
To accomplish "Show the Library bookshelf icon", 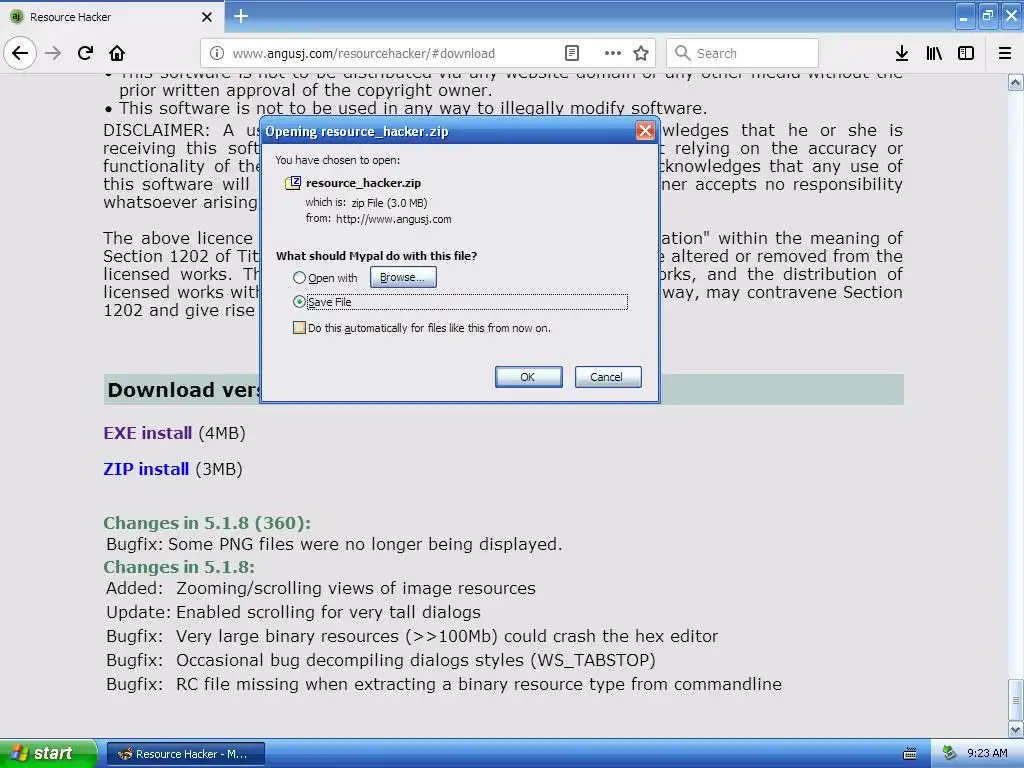I will 934,53.
